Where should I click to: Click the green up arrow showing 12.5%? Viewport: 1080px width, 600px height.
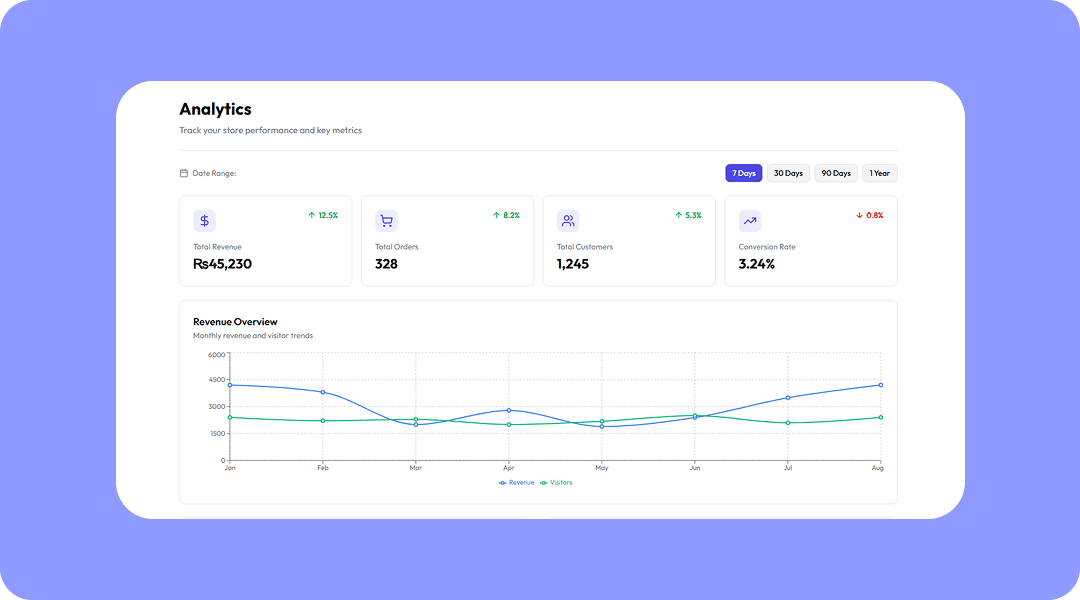click(x=312, y=214)
